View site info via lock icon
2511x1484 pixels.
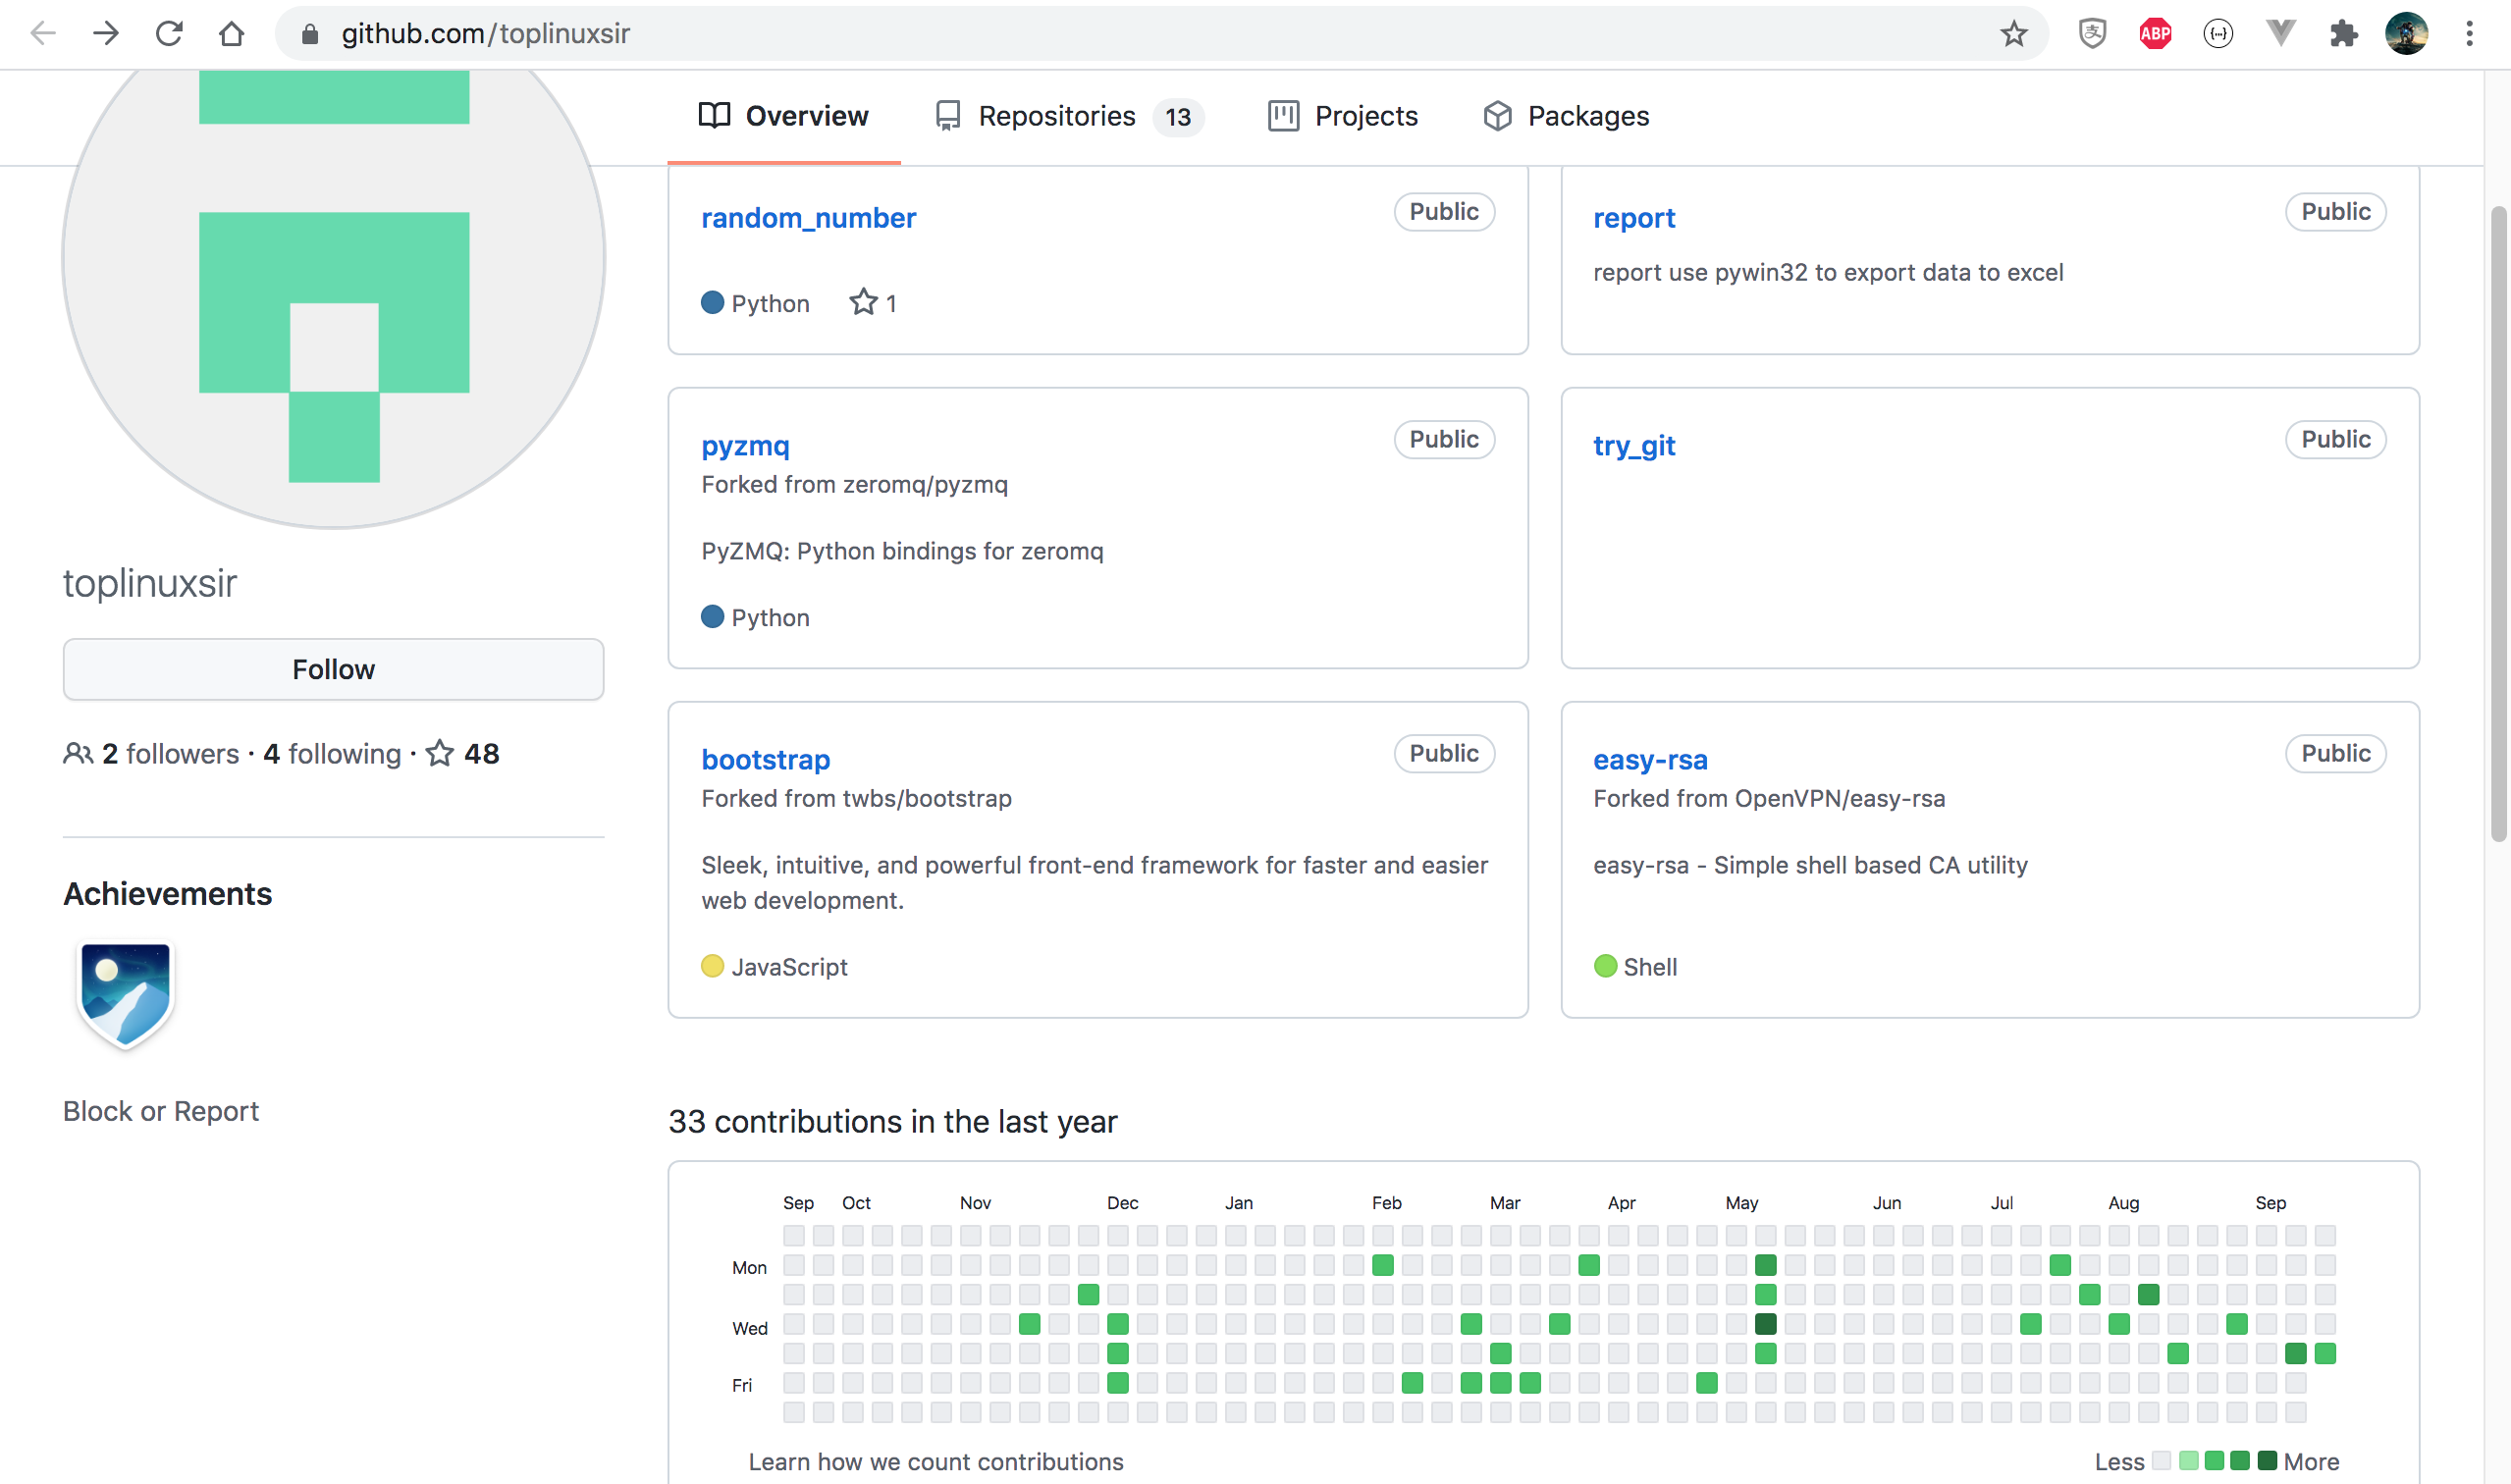tap(310, 34)
